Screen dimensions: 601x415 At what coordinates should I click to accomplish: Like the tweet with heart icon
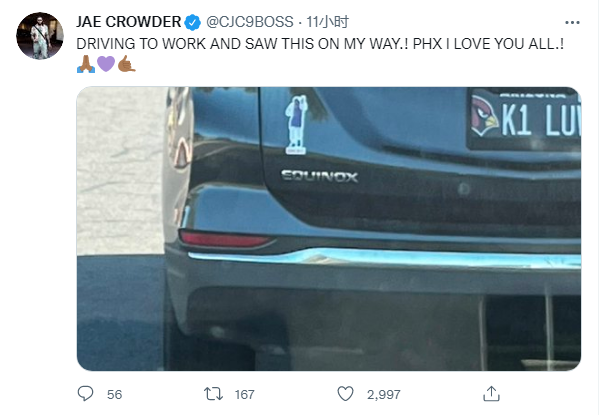click(346, 395)
